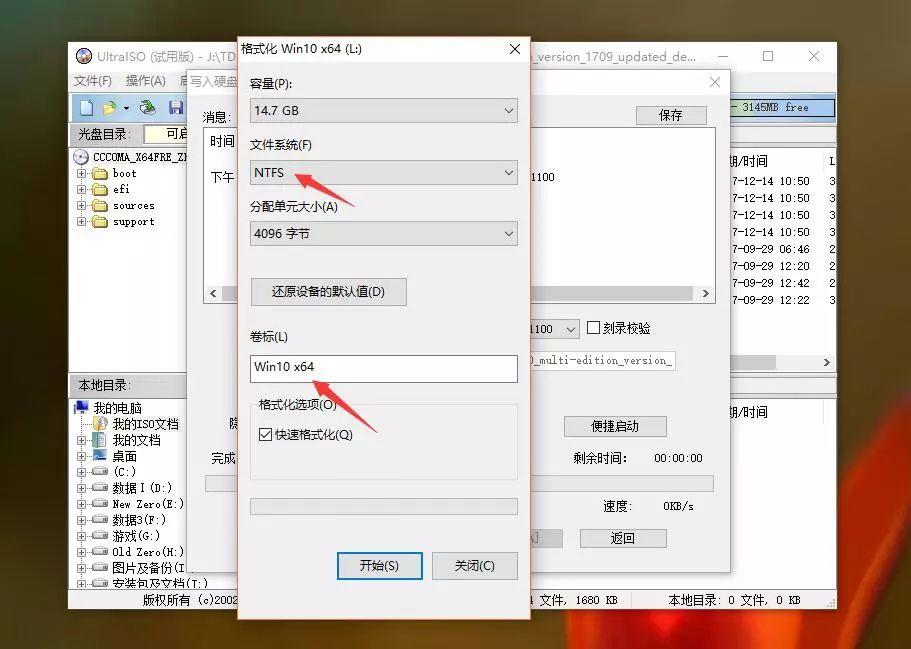The width and height of the screenshot is (911, 649).
Task: Select the file row dated 7-09-29 12:22
Action: pos(782,300)
